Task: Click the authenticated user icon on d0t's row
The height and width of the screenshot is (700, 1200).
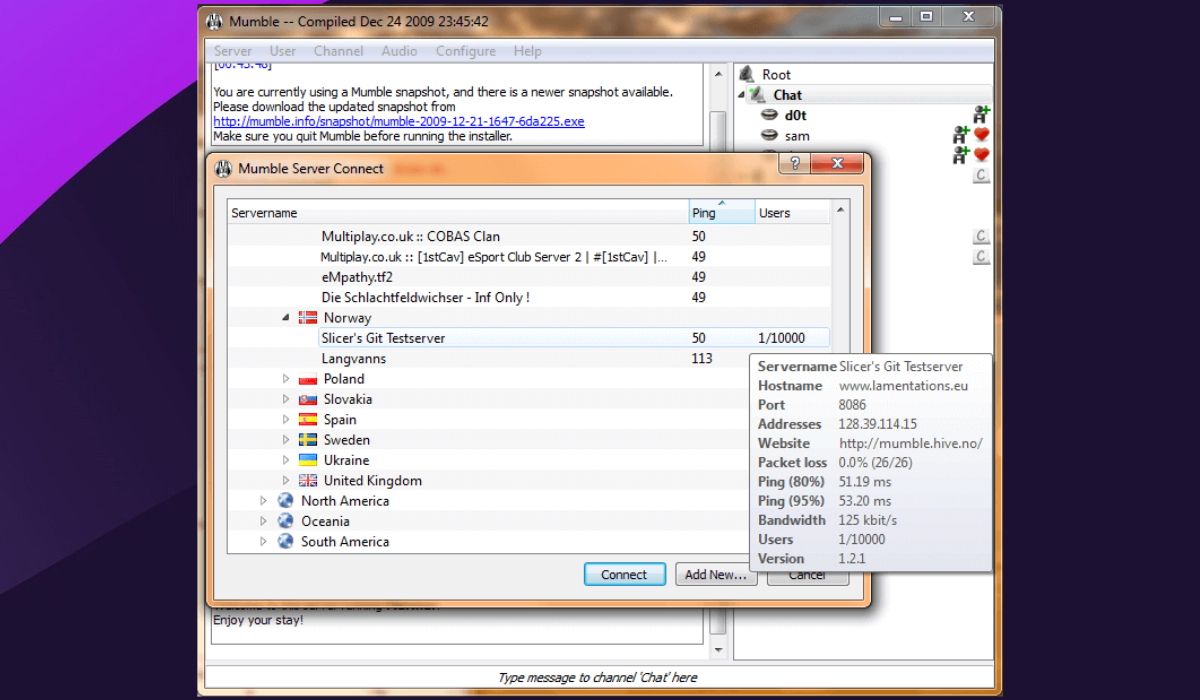Action: tap(981, 114)
